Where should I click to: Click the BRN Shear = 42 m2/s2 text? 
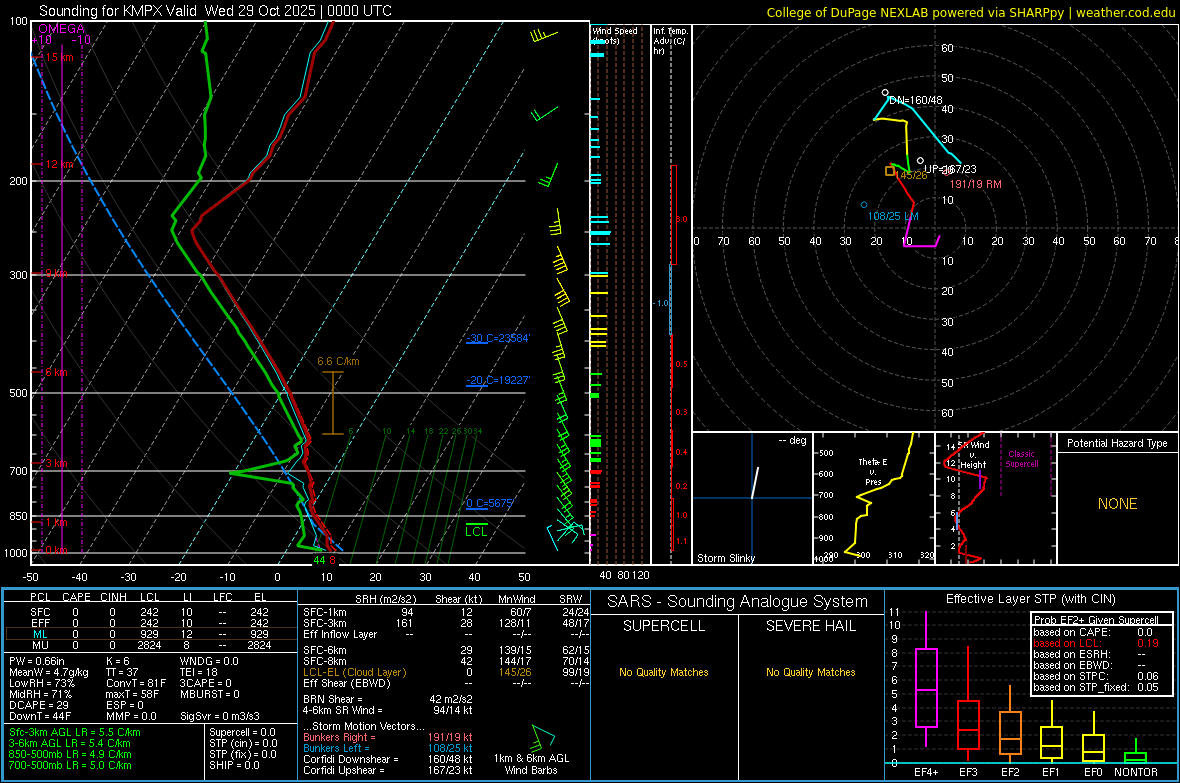[388, 699]
